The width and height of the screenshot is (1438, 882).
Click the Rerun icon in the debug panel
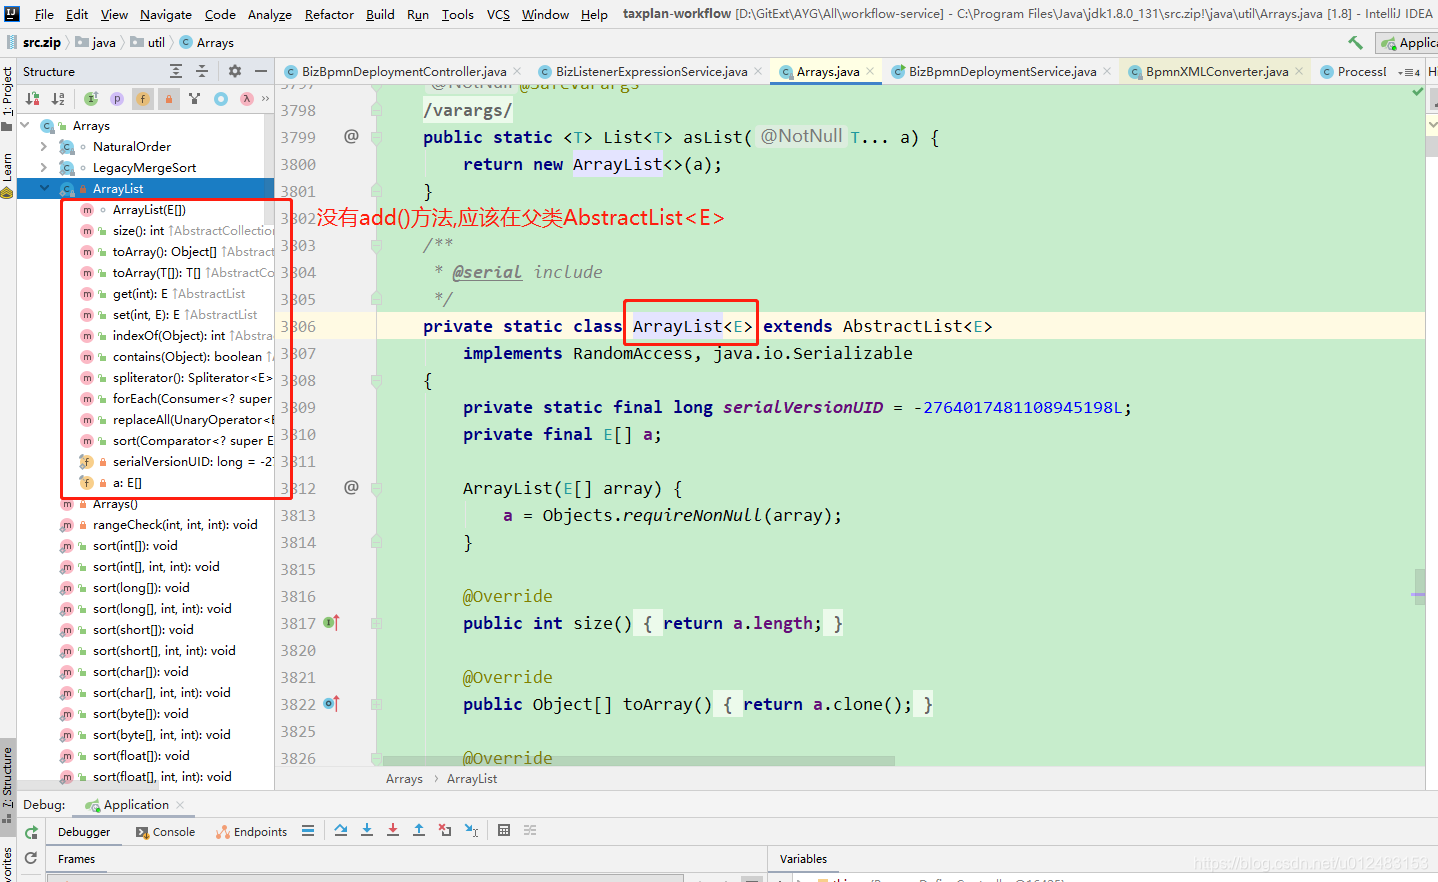(x=31, y=831)
